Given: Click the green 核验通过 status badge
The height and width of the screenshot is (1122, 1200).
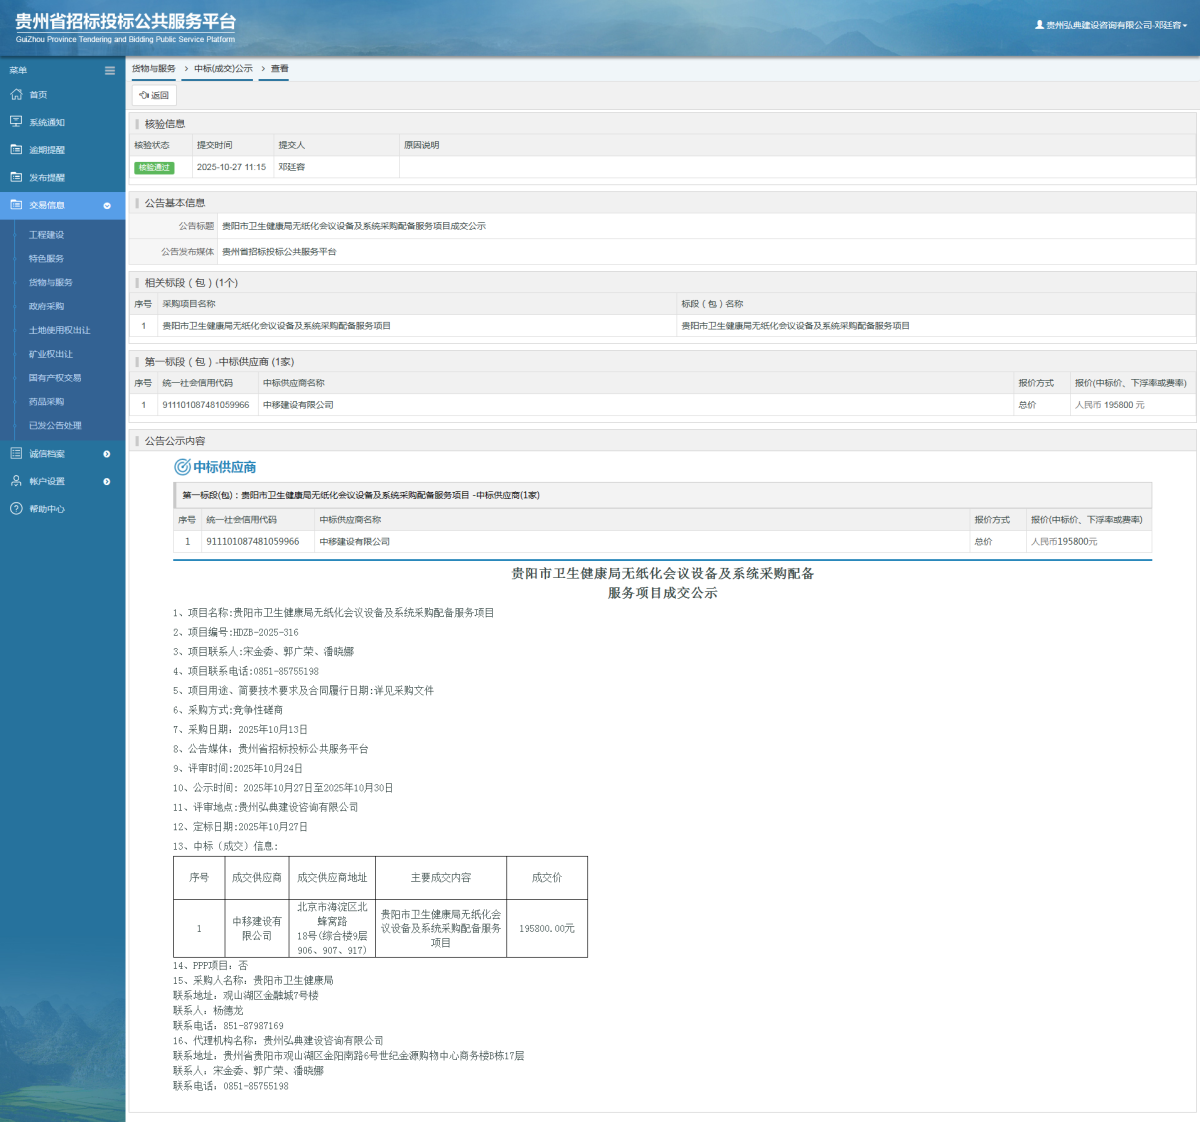Looking at the screenshot, I should pos(154,168).
